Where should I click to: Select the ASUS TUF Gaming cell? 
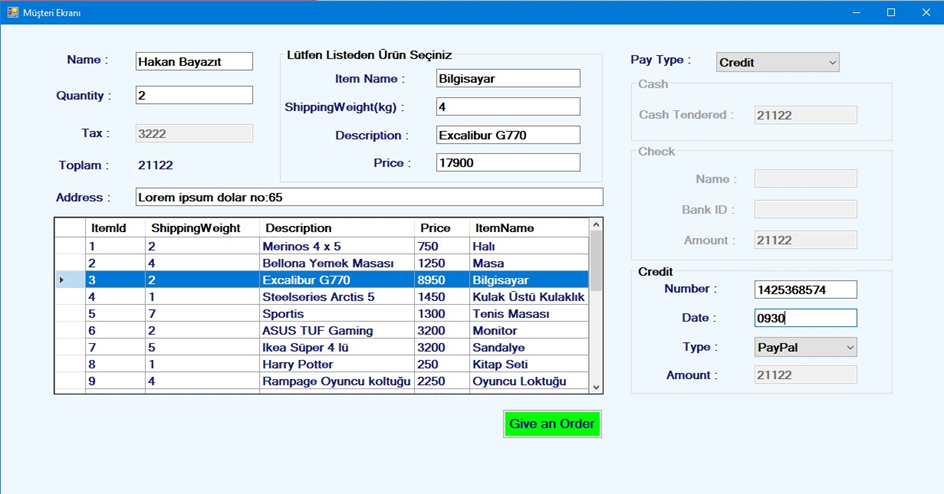[x=337, y=330]
